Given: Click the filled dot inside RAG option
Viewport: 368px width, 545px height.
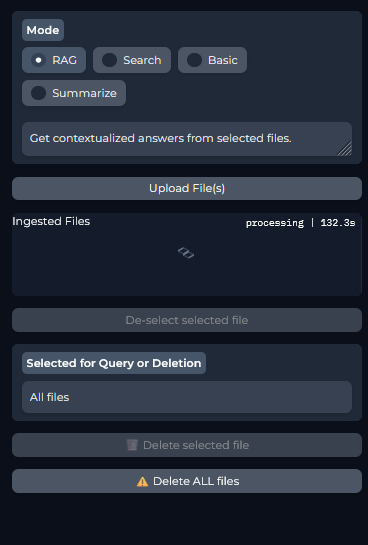Looking at the screenshot, I should (x=39, y=60).
